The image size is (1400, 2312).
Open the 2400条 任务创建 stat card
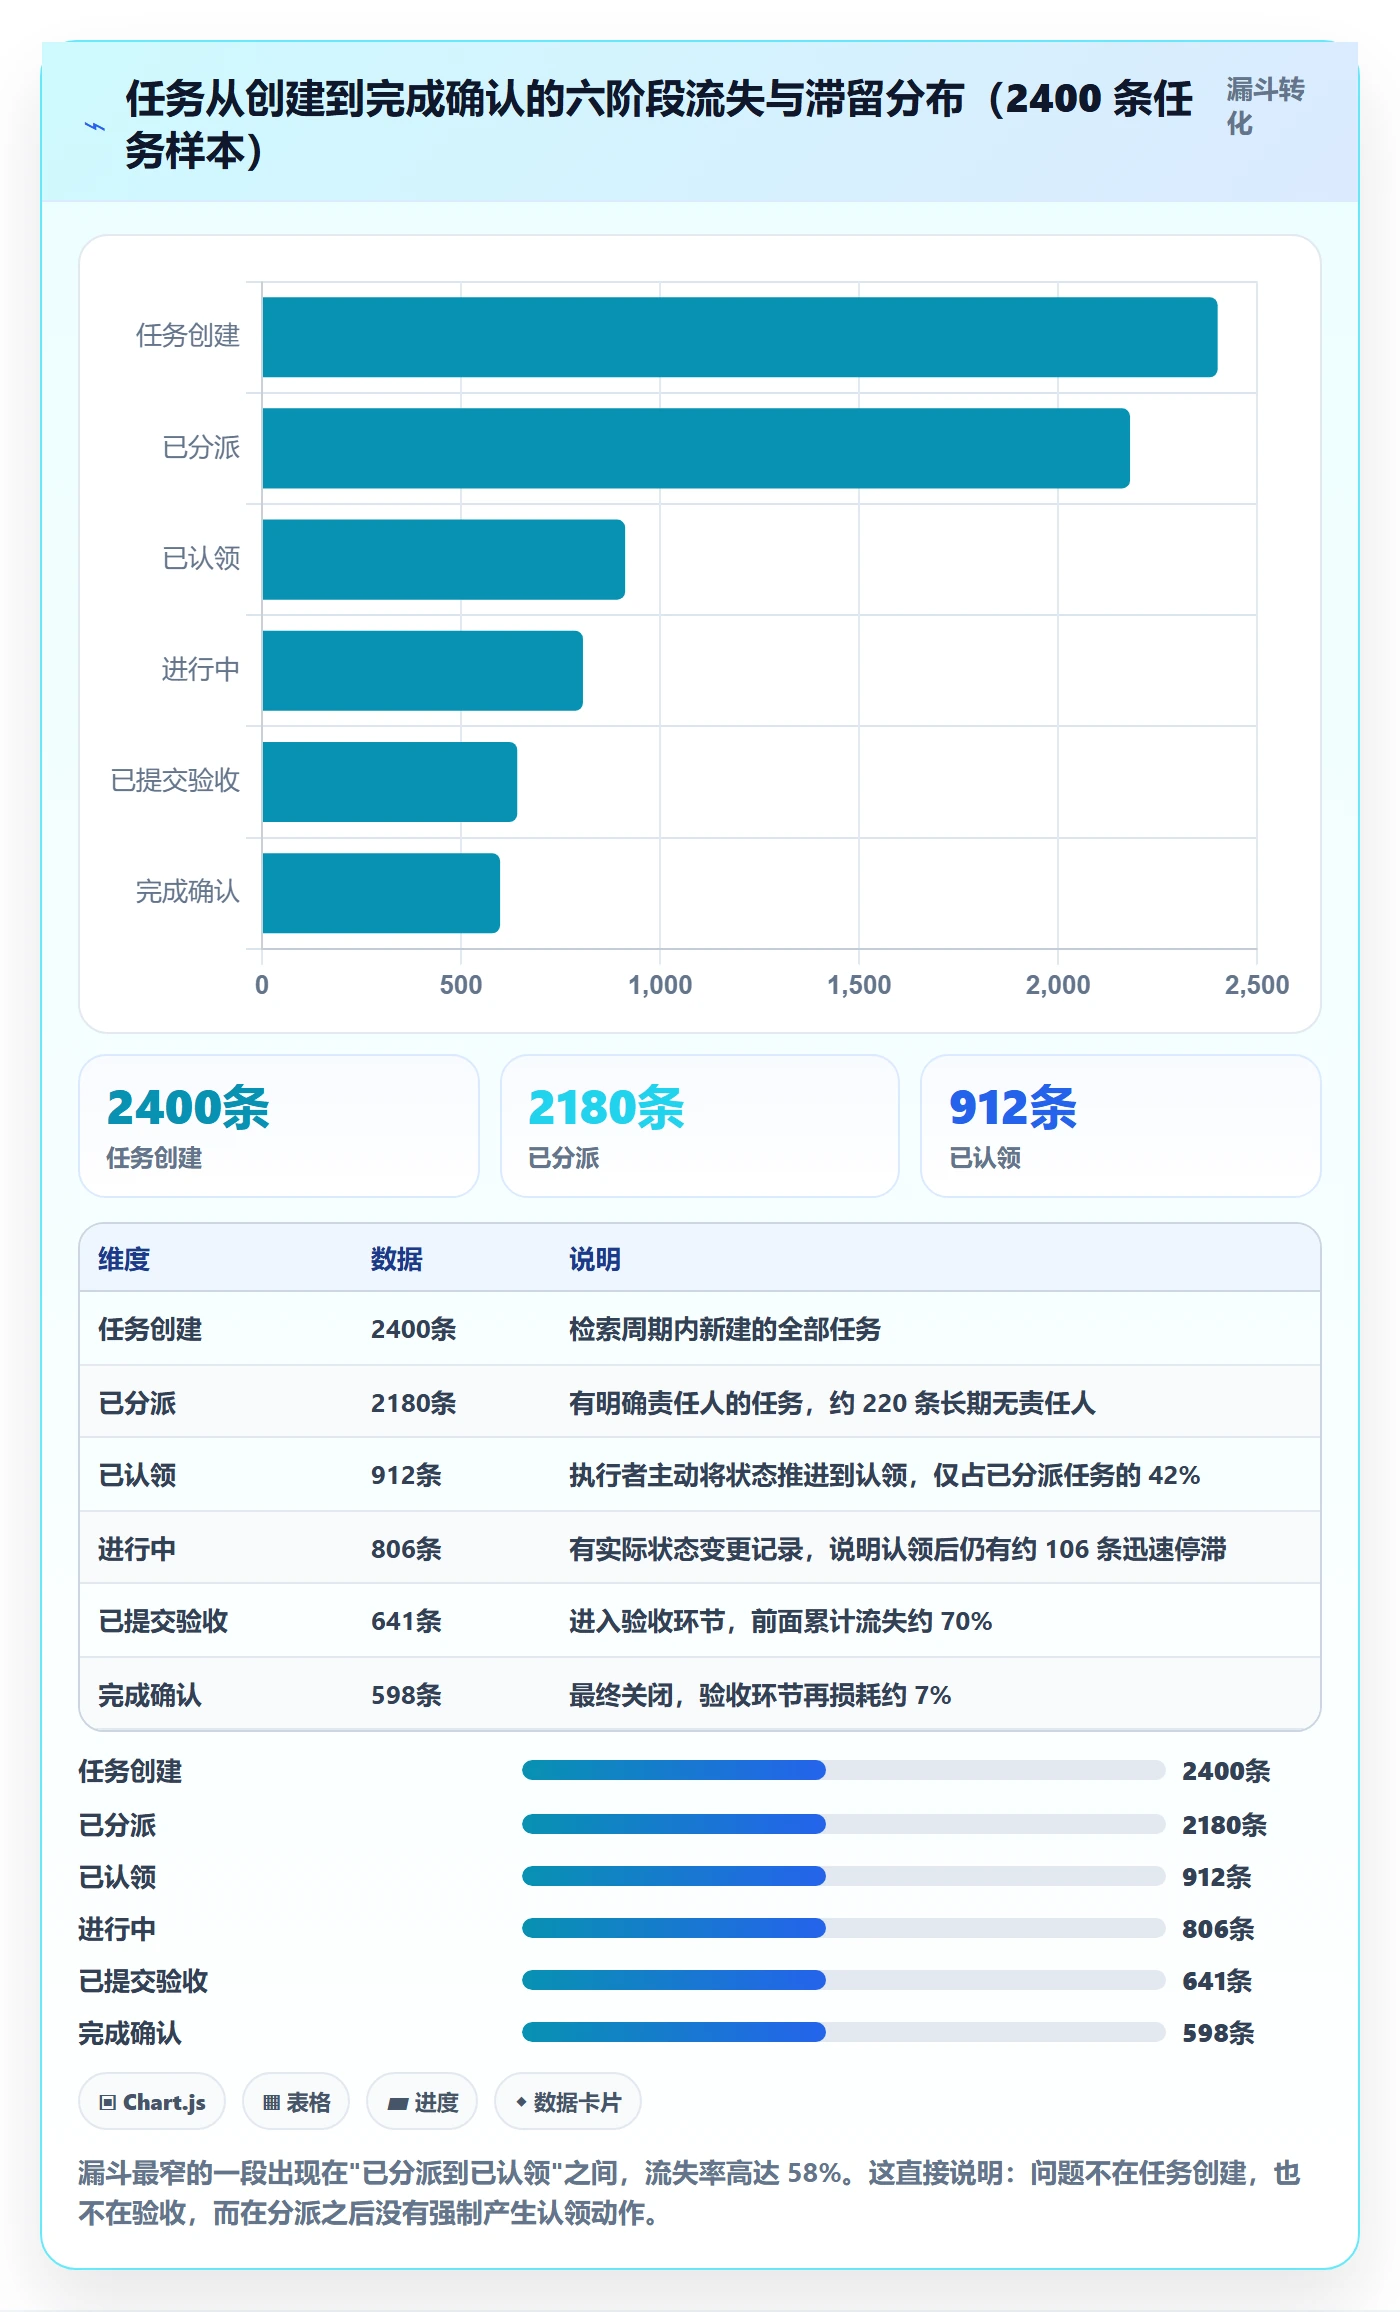pos(279,1126)
